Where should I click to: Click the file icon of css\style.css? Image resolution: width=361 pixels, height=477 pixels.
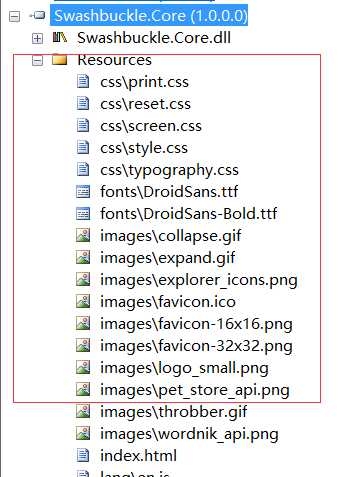click(83, 147)
